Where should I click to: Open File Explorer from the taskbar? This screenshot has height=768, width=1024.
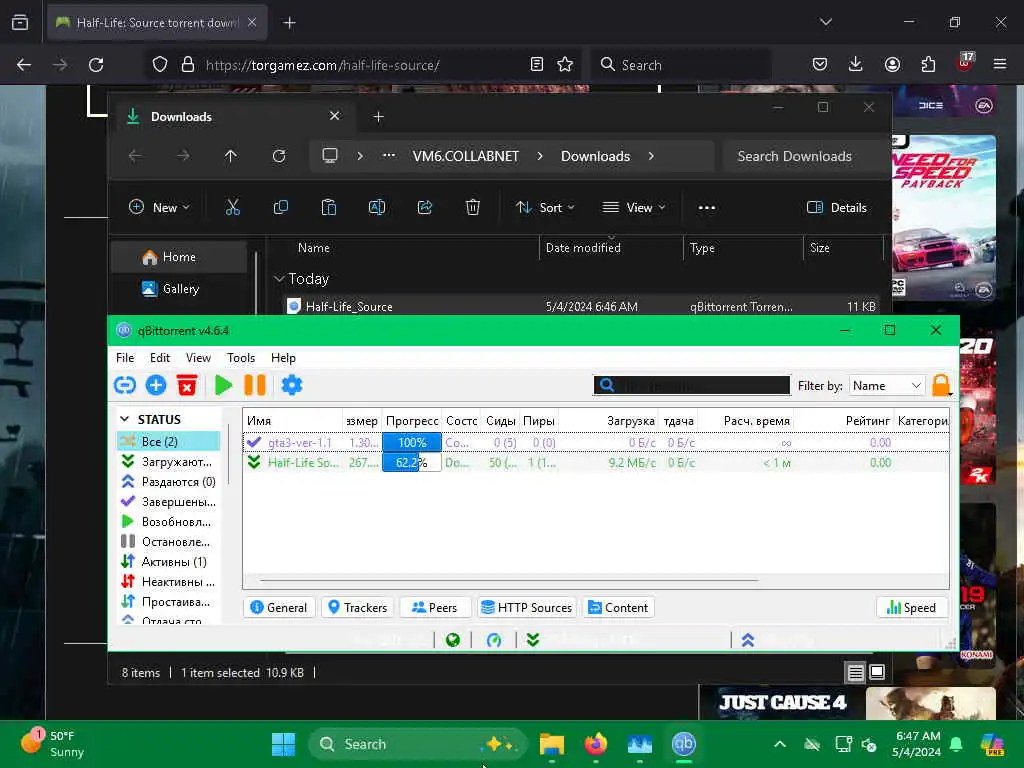tap(552, 744)
